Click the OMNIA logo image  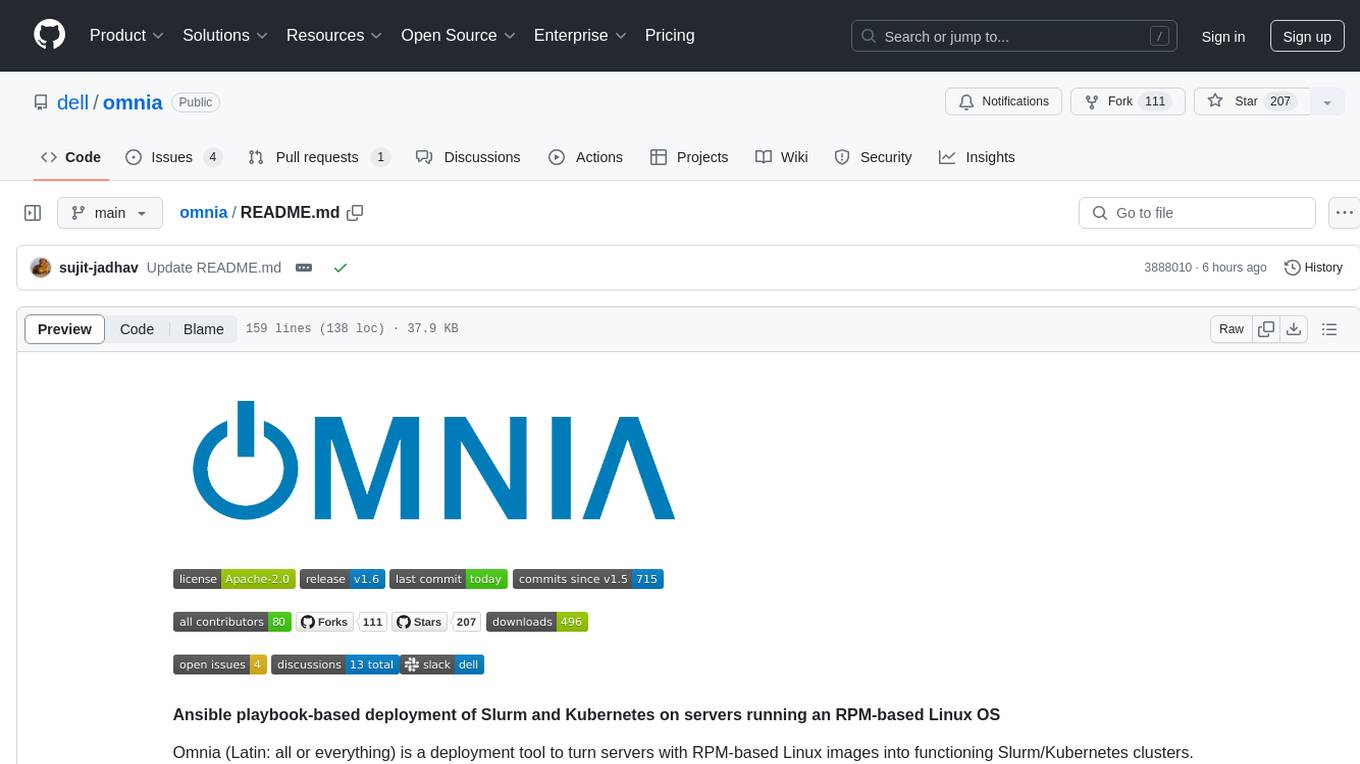(x=433, y=461)
